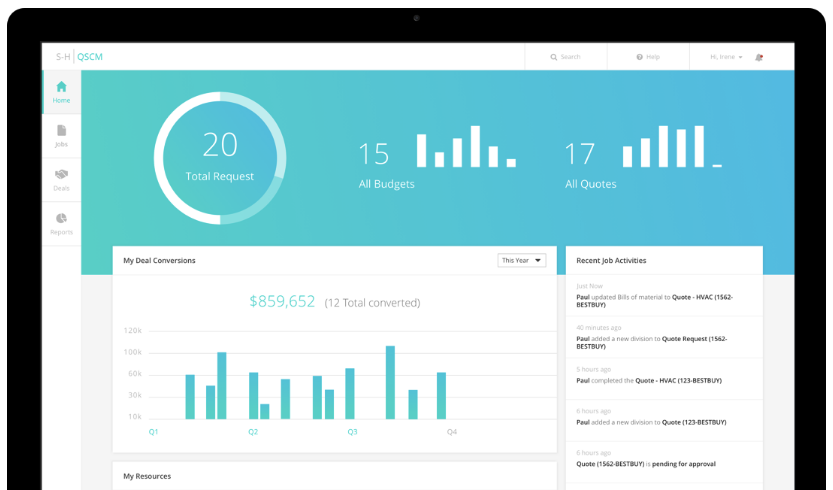
Task: Click the Q3 axis label
Action: pos(352,432)
